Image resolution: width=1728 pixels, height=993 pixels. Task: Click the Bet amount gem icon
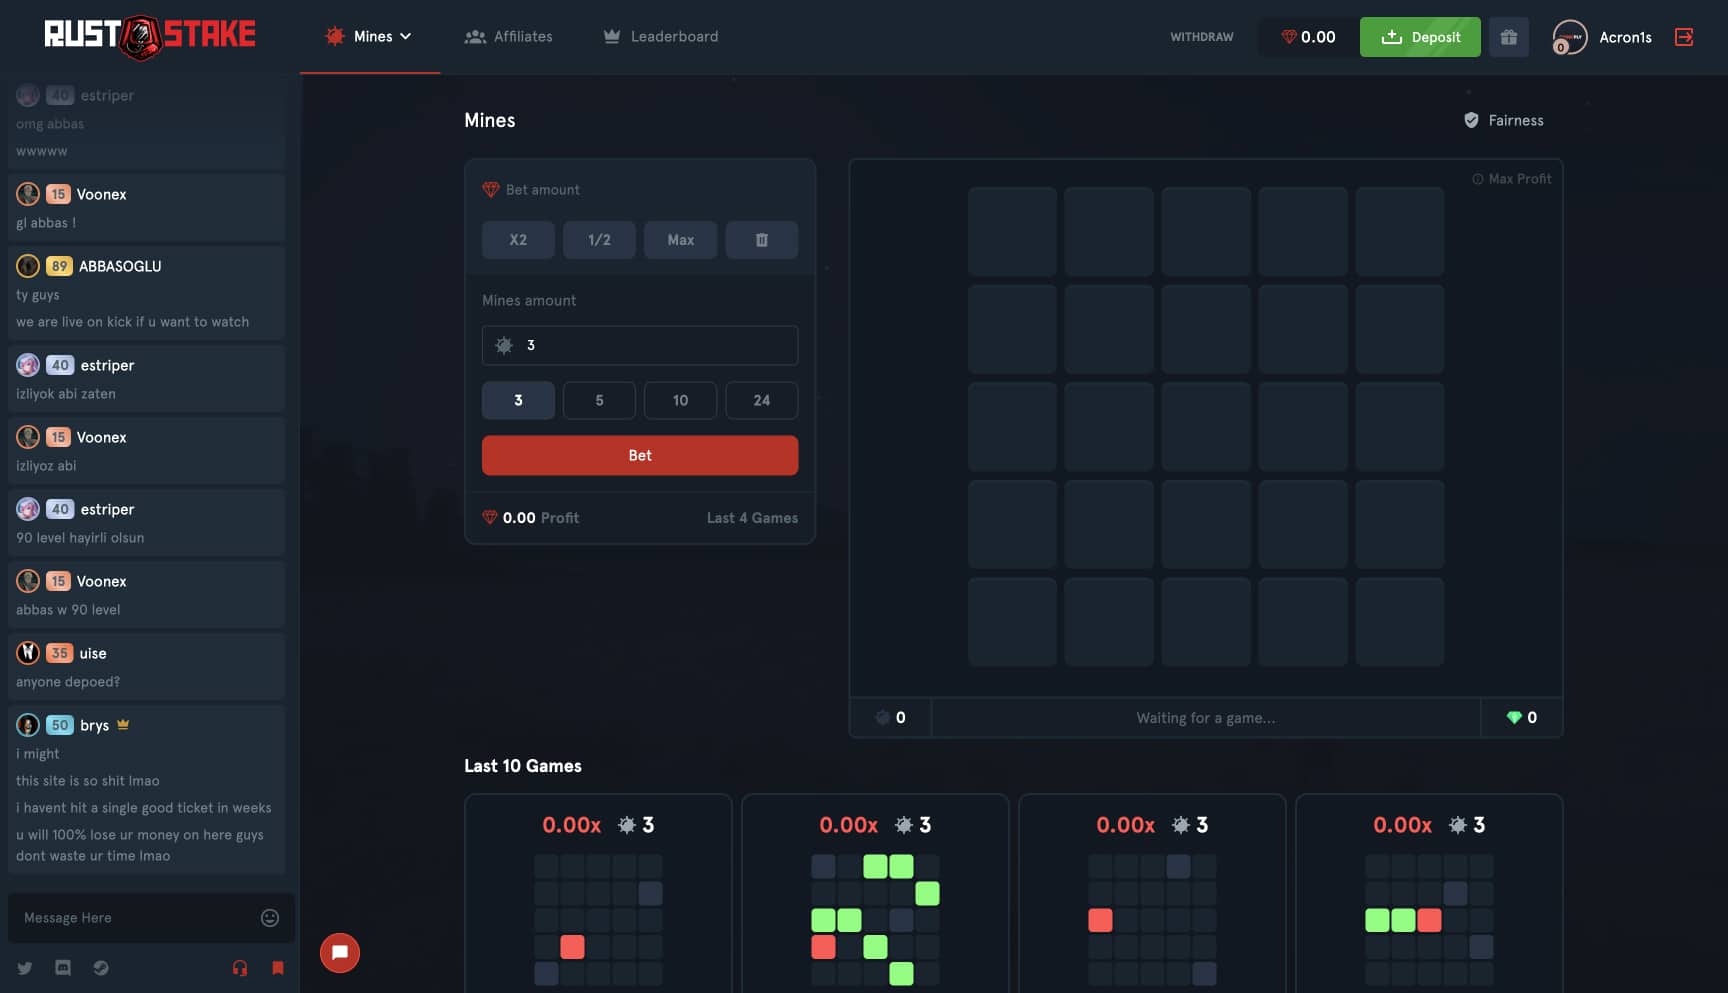pyautogui.click(x=490, y=190)
